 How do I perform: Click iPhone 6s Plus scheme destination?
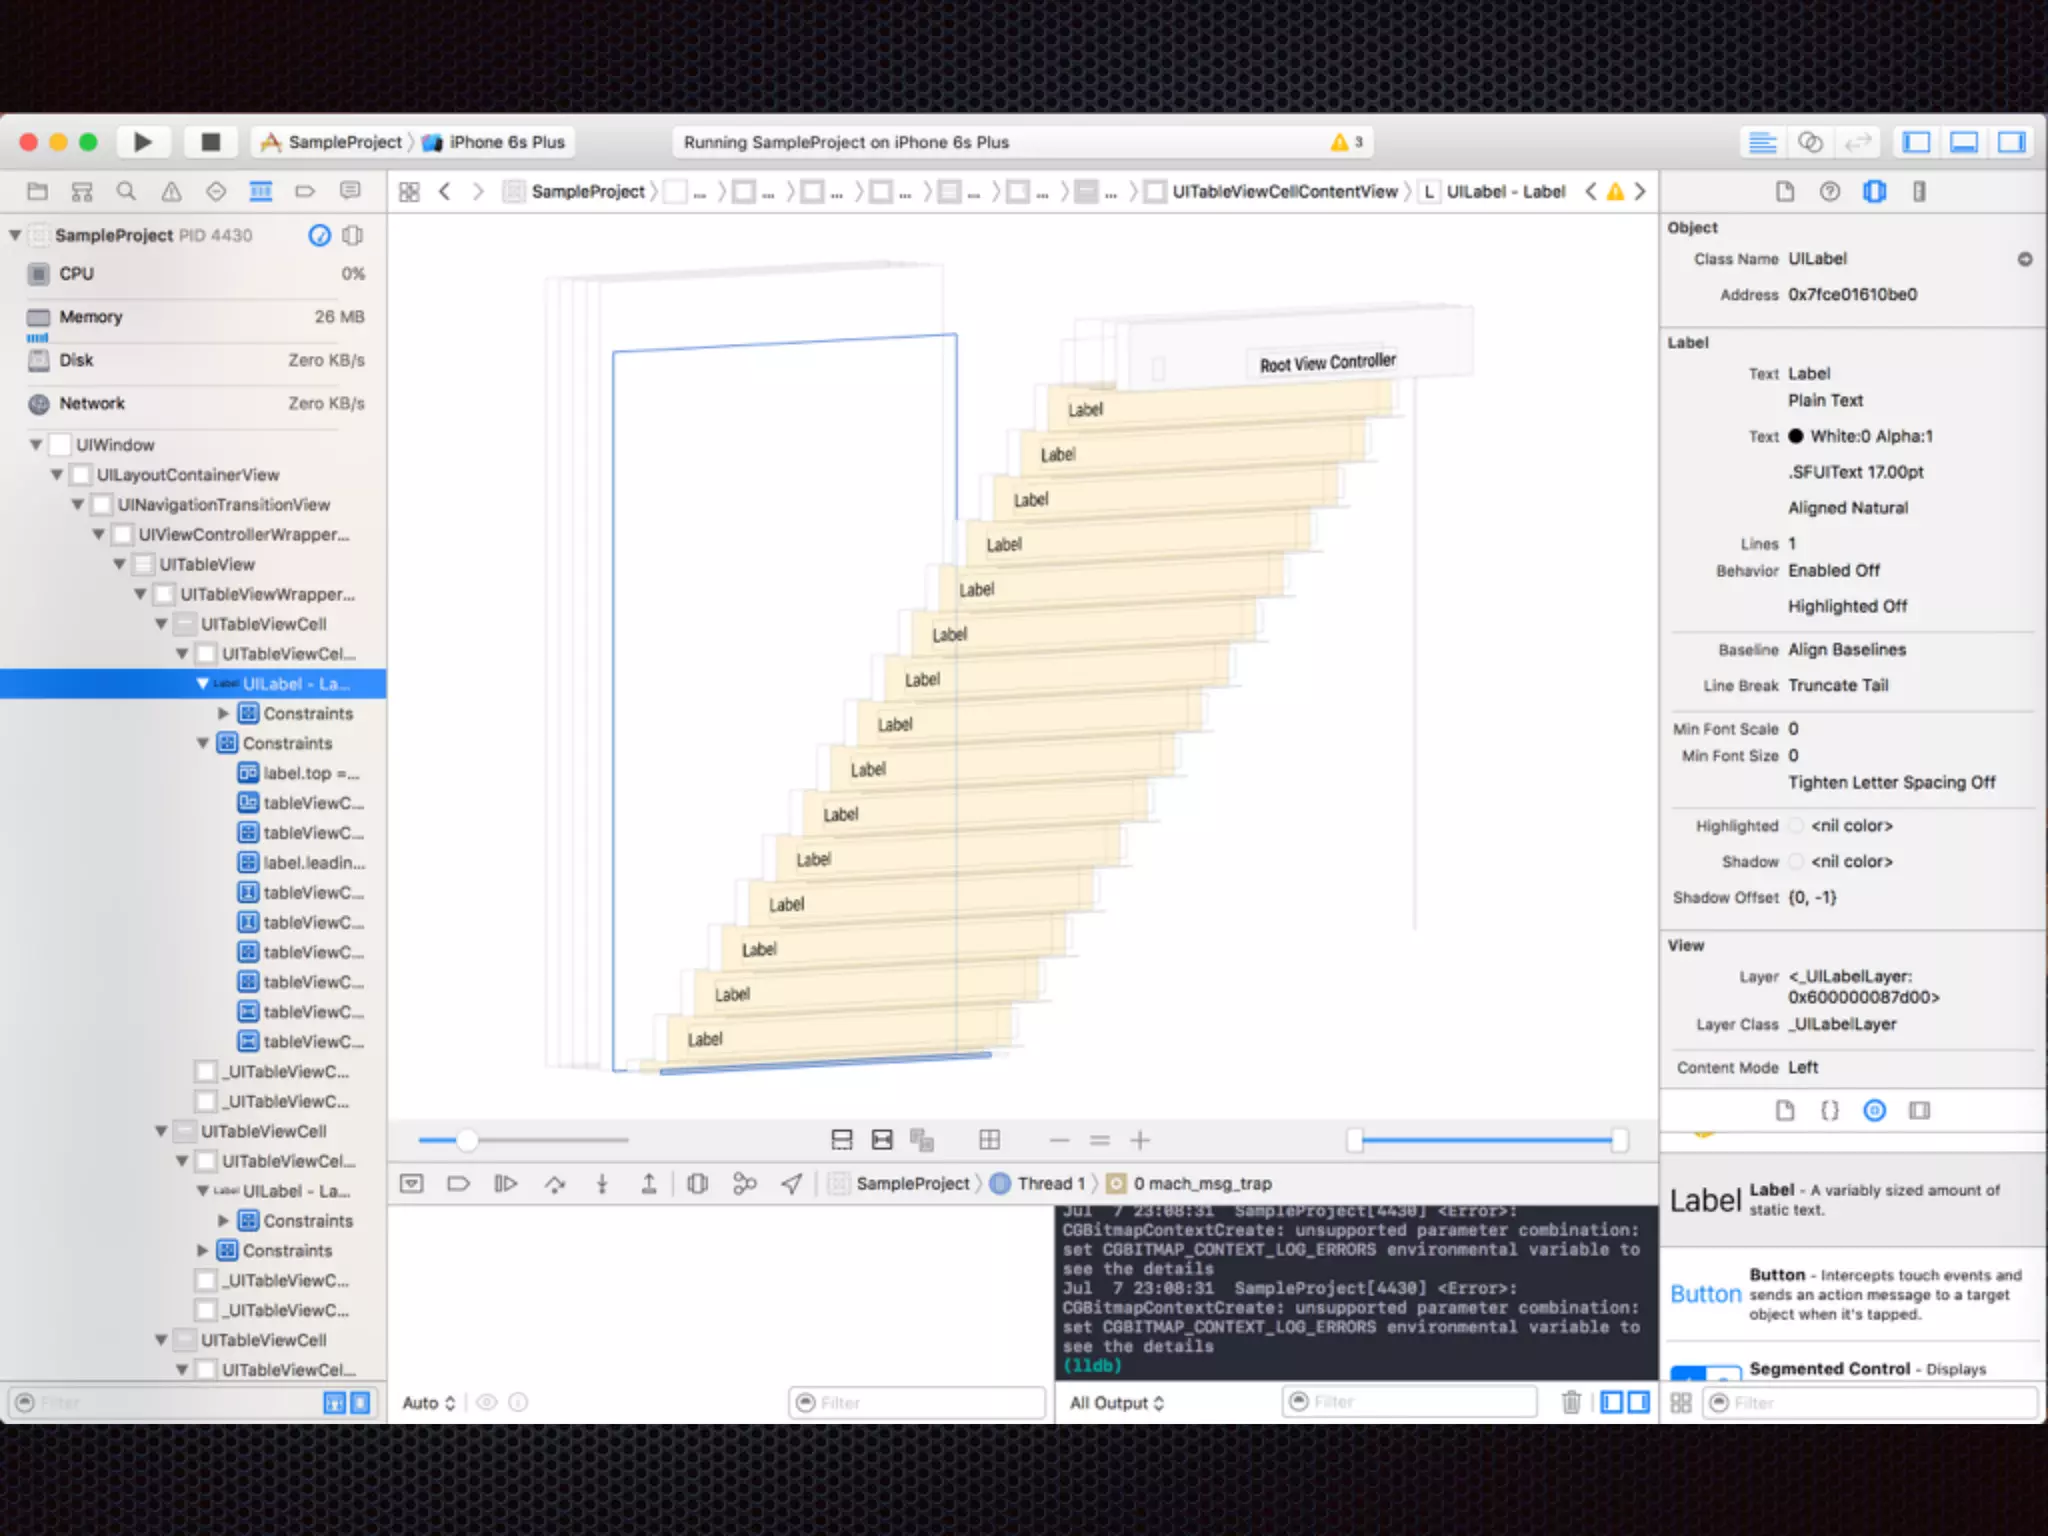pos(506,142)
